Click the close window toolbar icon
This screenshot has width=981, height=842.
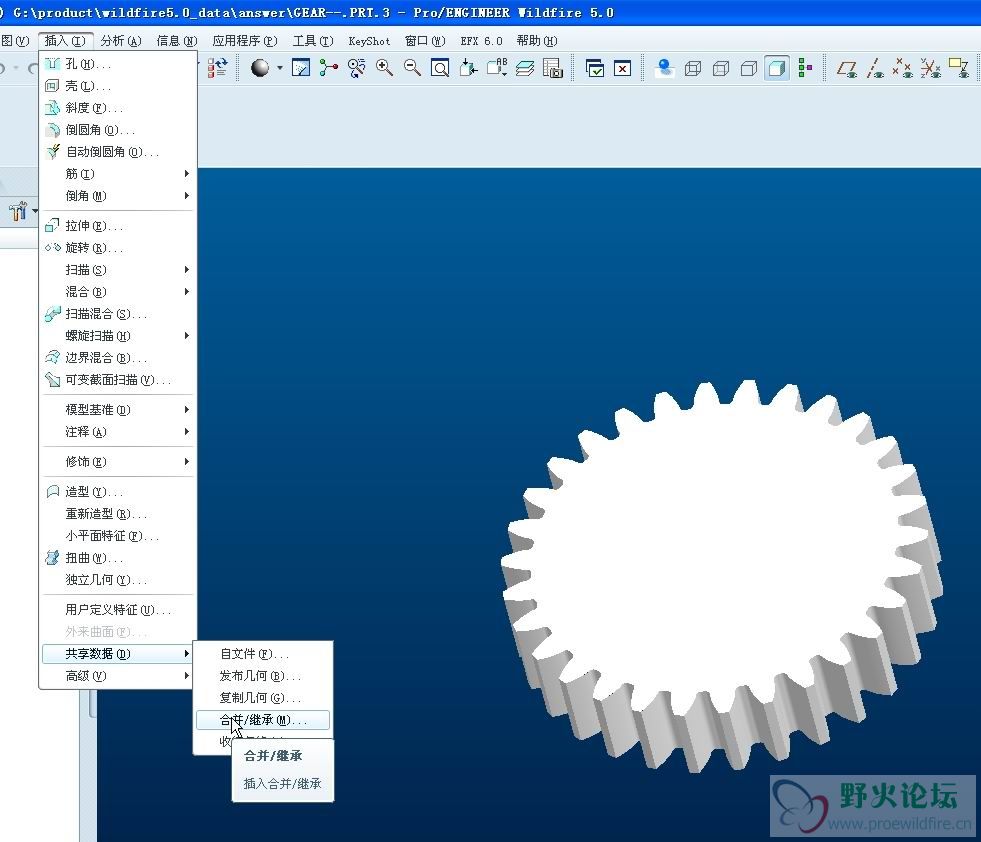(x=623, y=68)
